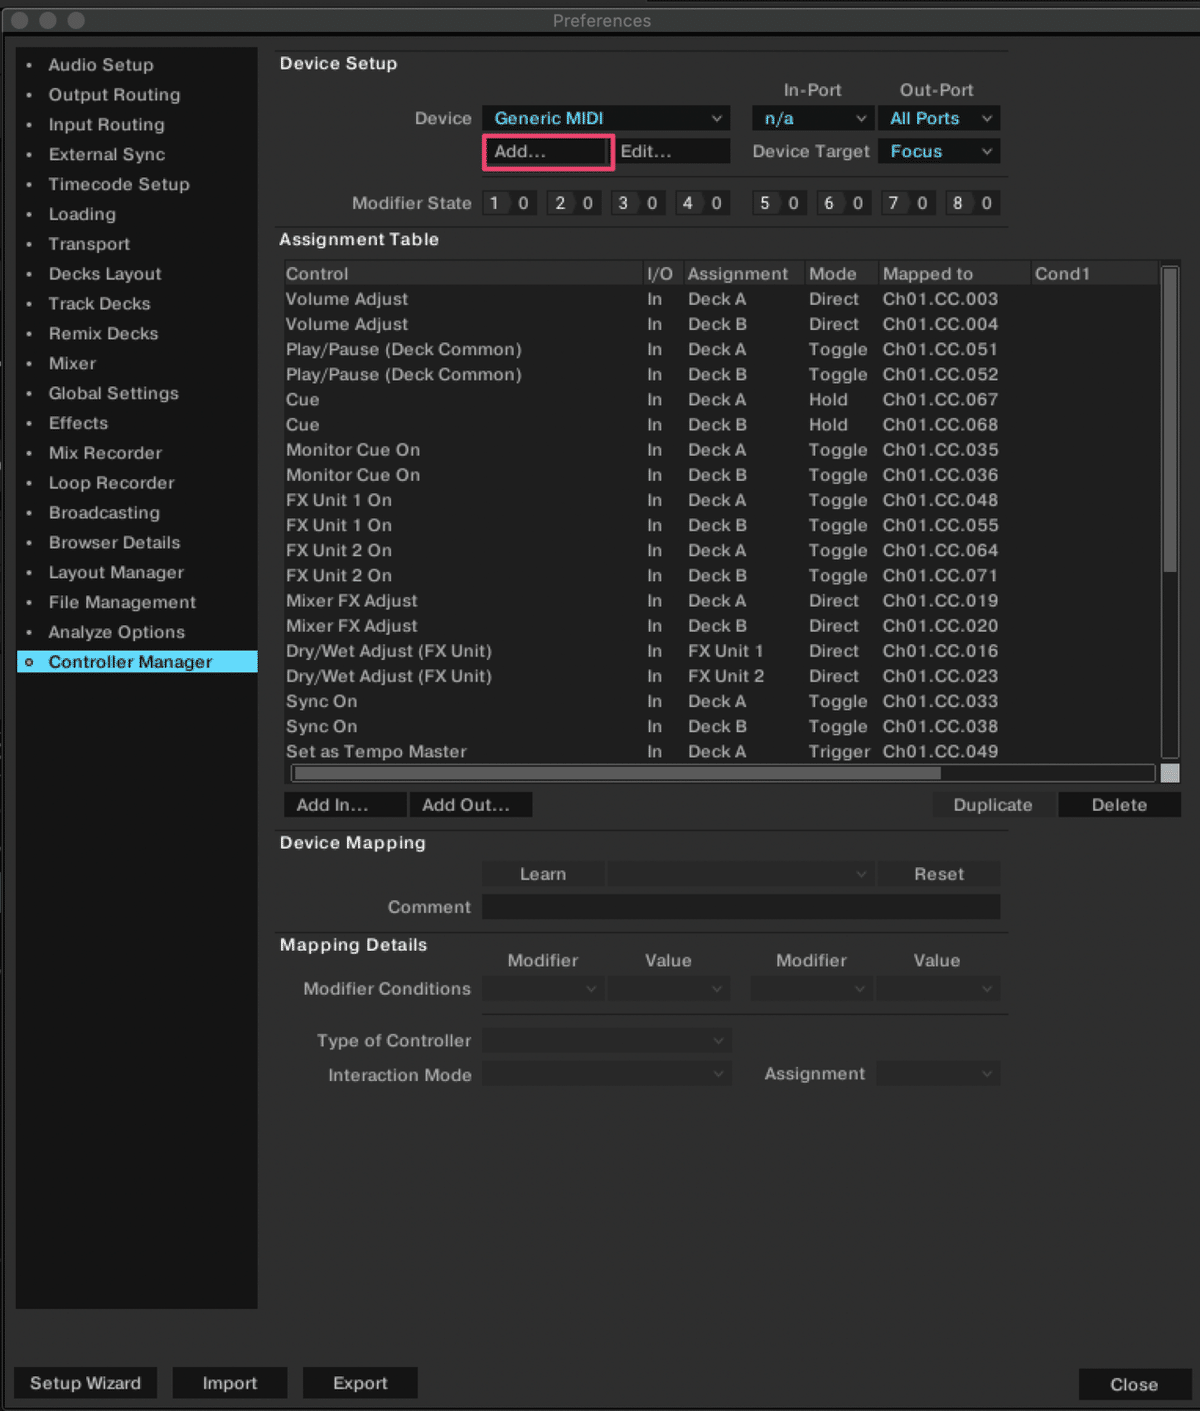Open the Mixer preferences

pyautogui.click(x=72, y=364)
